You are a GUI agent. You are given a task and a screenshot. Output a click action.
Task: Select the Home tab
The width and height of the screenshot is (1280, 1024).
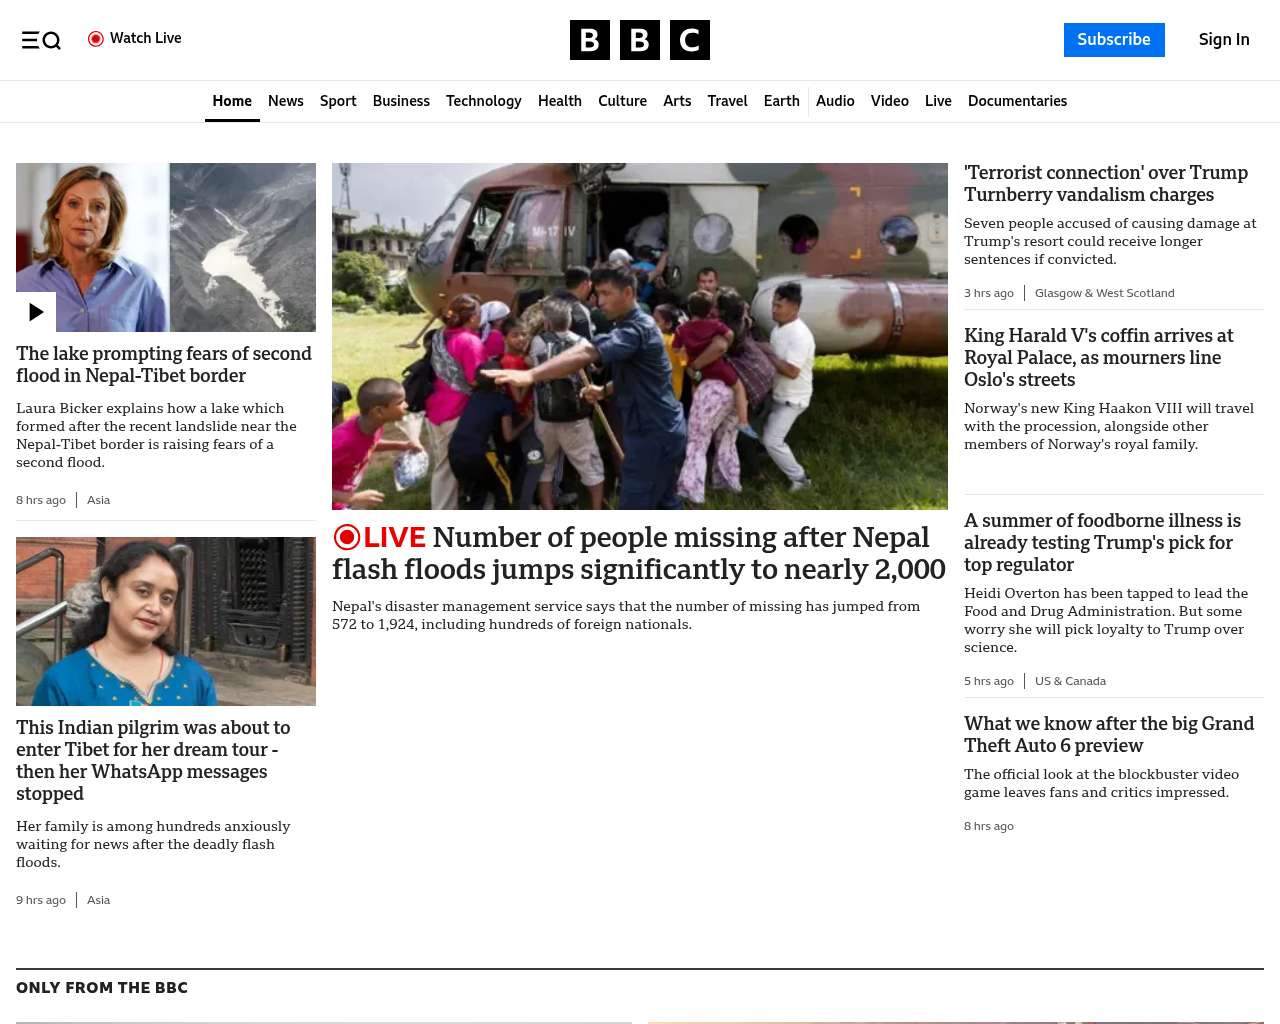tap(232, 101)
